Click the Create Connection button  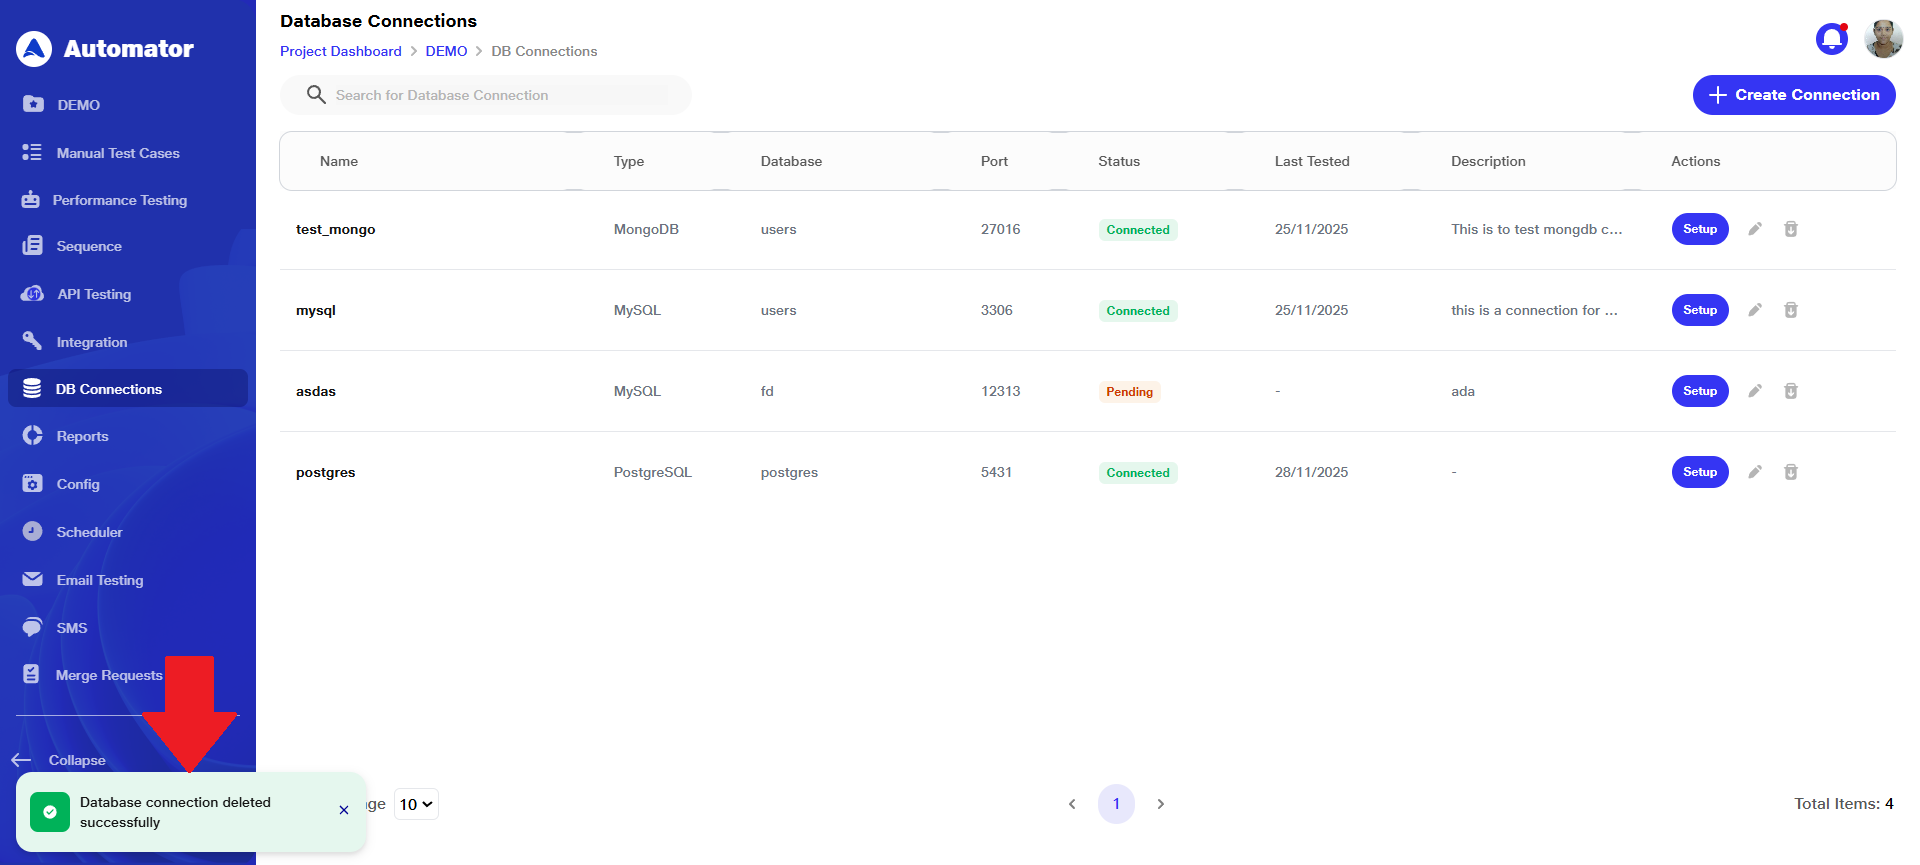click(1793, 95)
